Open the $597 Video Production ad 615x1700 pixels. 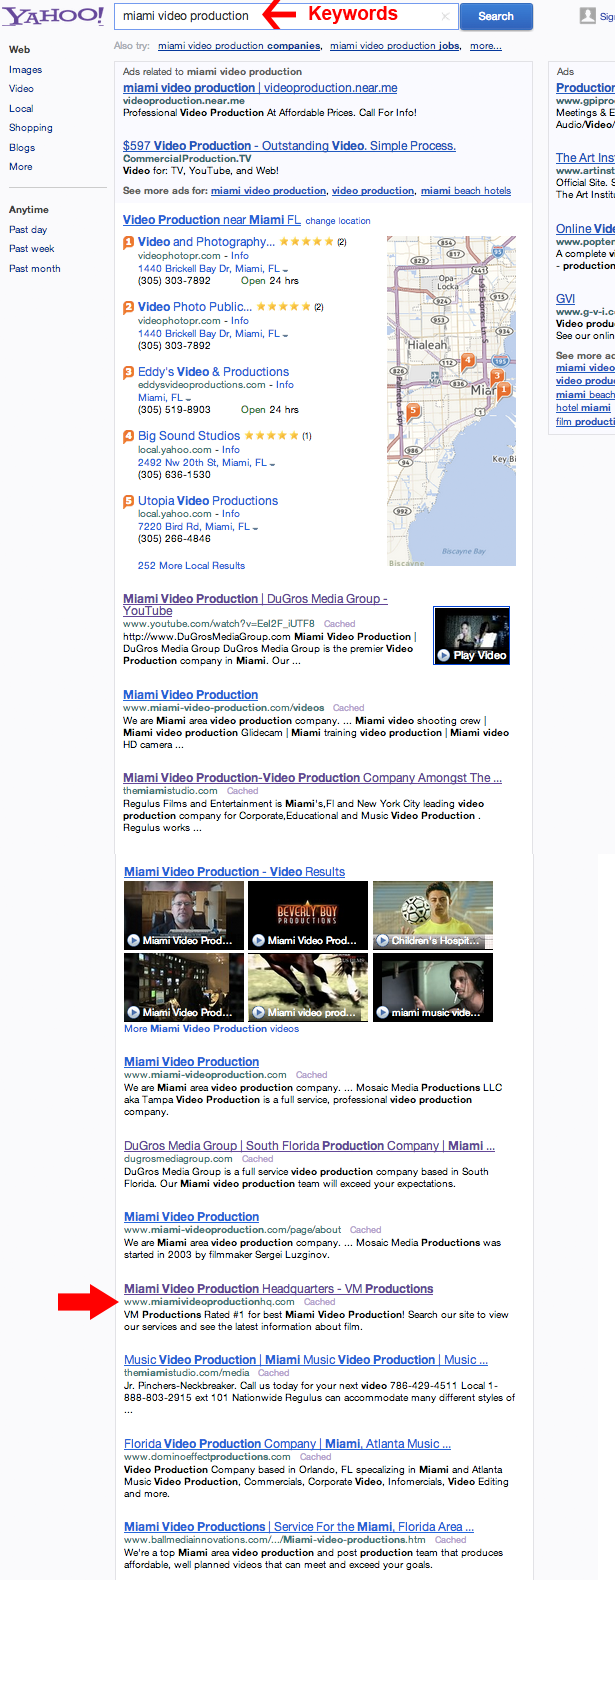[x=289, y=146]
